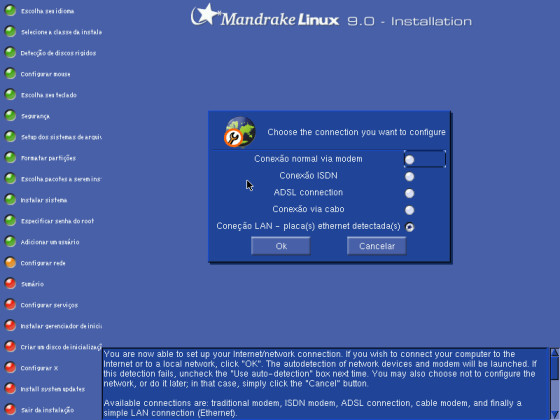Click Coneção LAN placa(s) ethernet detectada(s) label
560x420 pixels.
308,226
